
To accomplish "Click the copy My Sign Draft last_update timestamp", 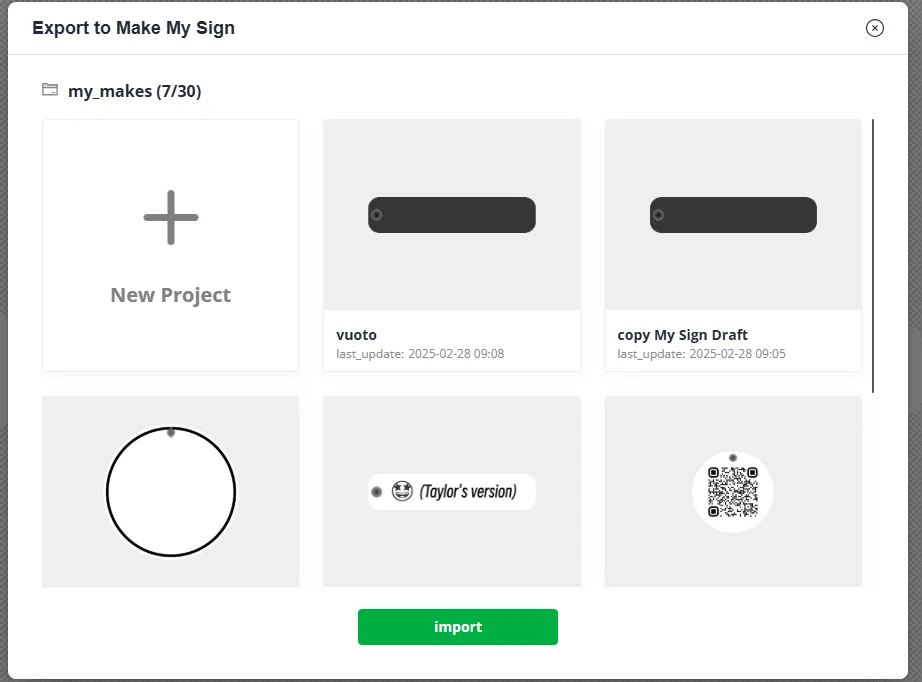I will point(702,354).
